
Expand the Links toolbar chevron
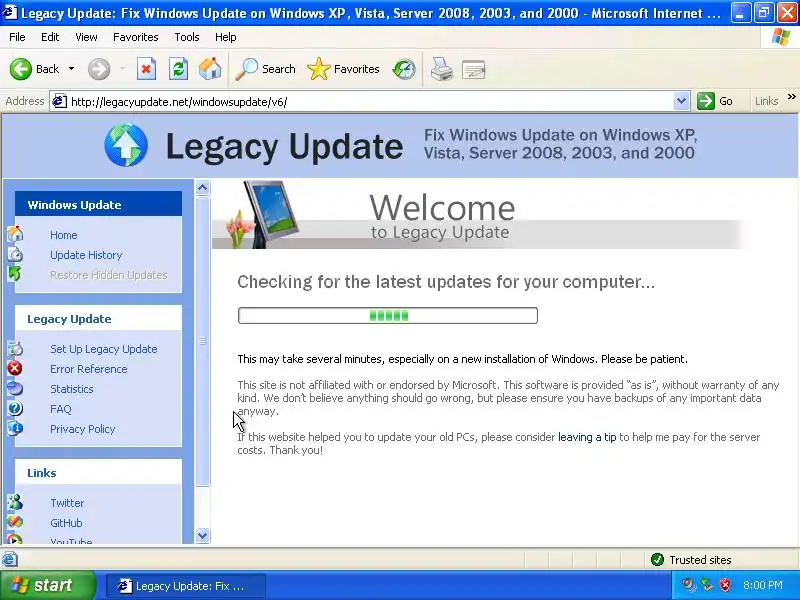(791, 96)
